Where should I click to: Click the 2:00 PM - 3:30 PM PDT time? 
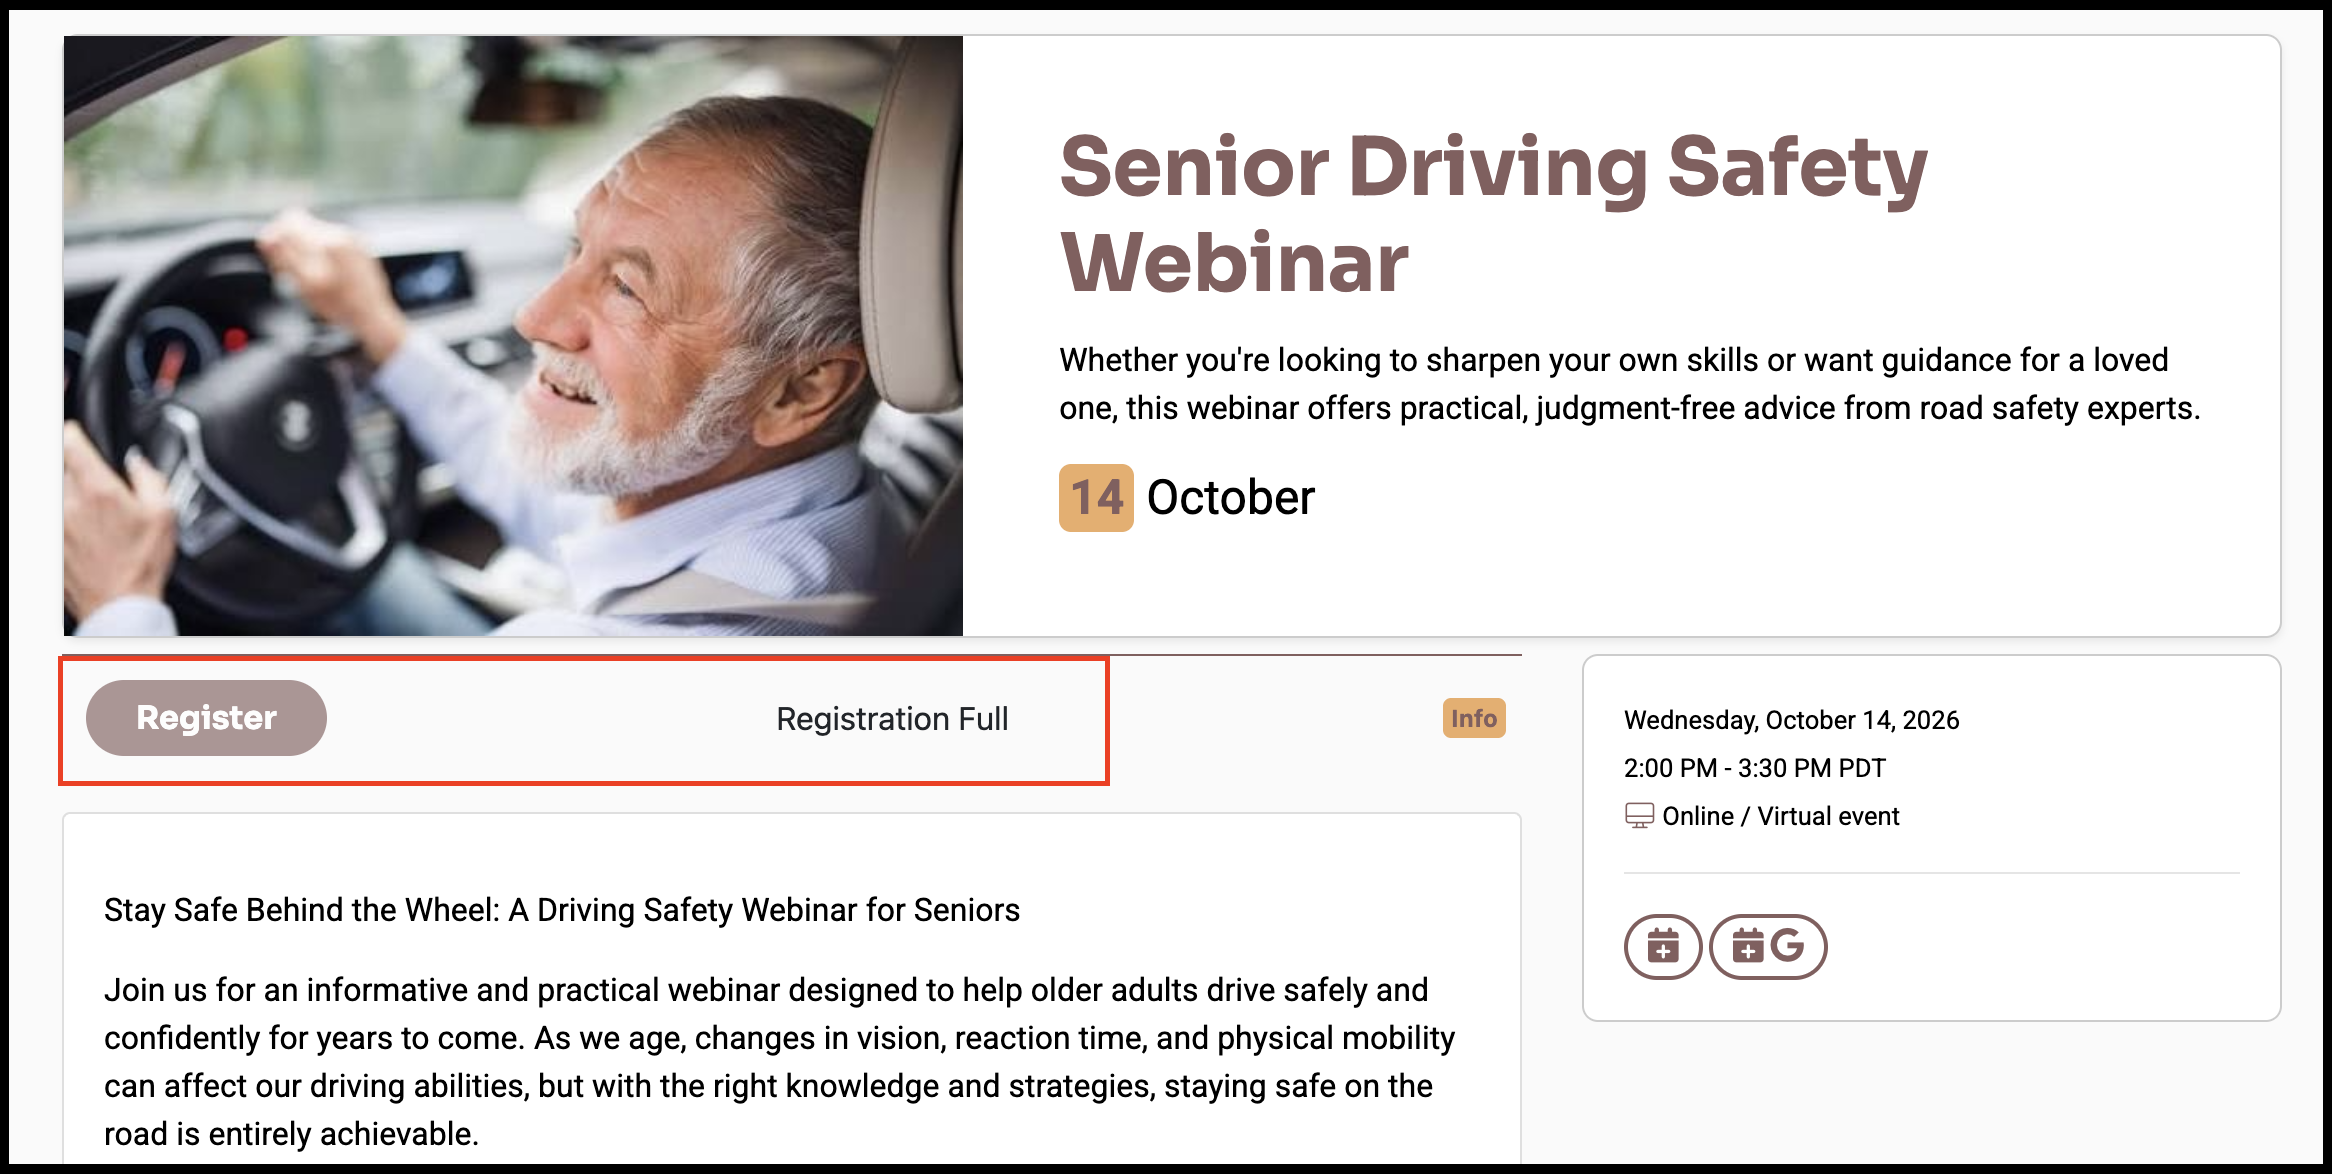1754,768
